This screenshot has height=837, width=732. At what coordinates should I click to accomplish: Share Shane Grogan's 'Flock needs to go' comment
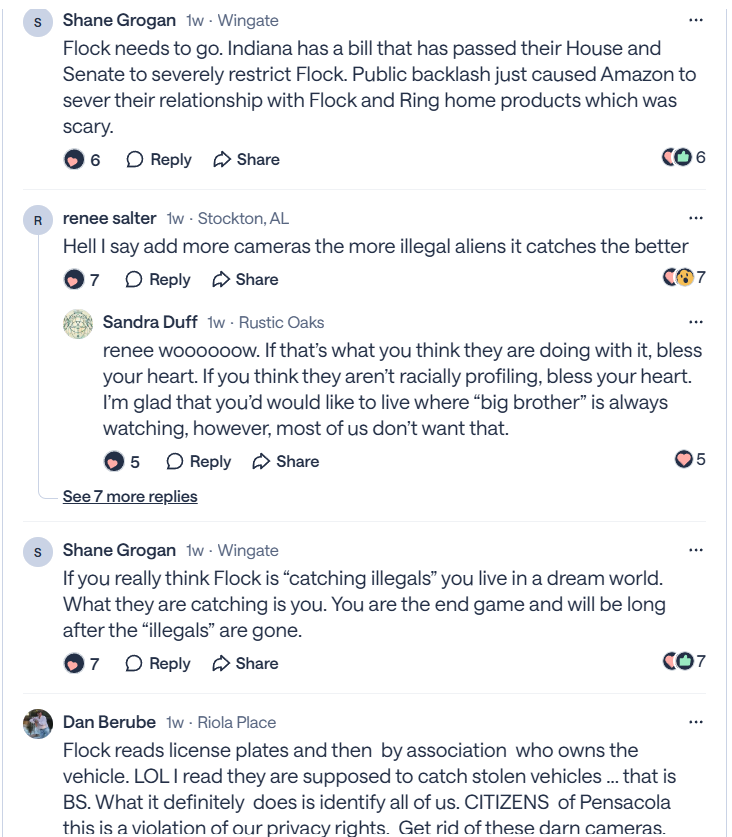(246, 160)
